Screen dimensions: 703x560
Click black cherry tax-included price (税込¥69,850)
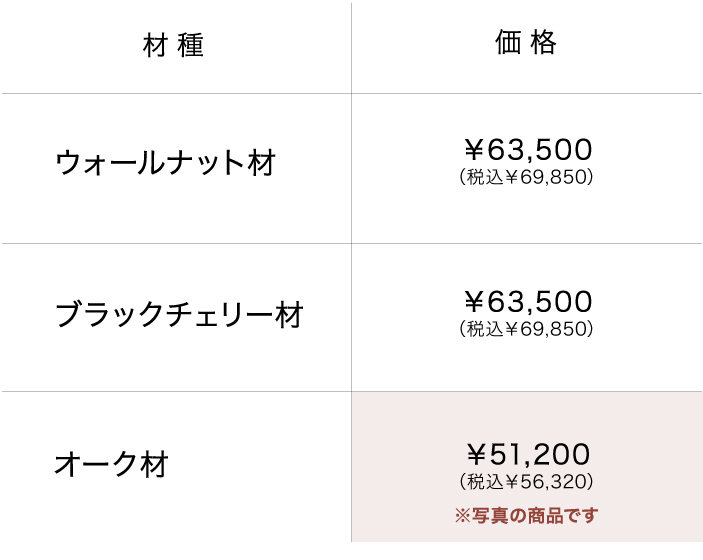pyautogui.click(x=527, y=329)
